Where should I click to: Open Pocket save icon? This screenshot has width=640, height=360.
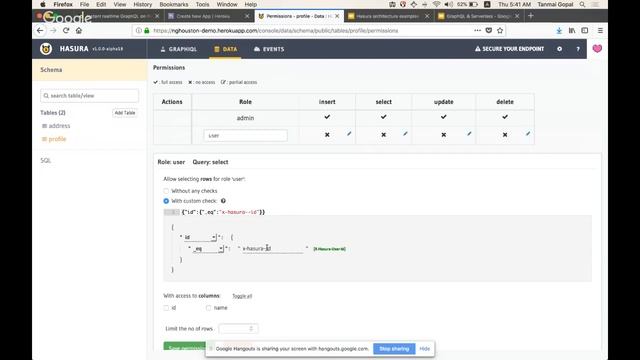489,31
